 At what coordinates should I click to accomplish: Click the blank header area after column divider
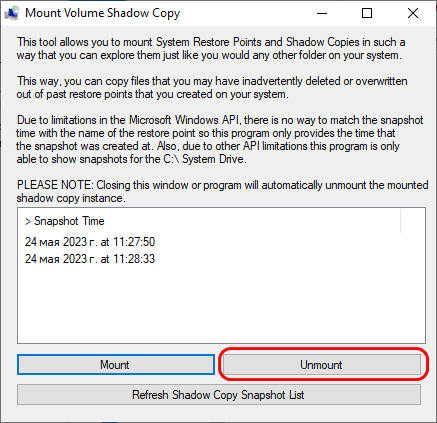pos(413,221)
